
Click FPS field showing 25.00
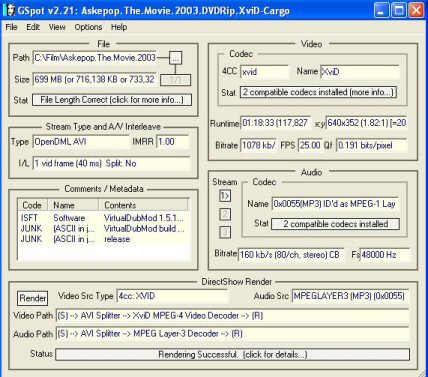(310, 145)
